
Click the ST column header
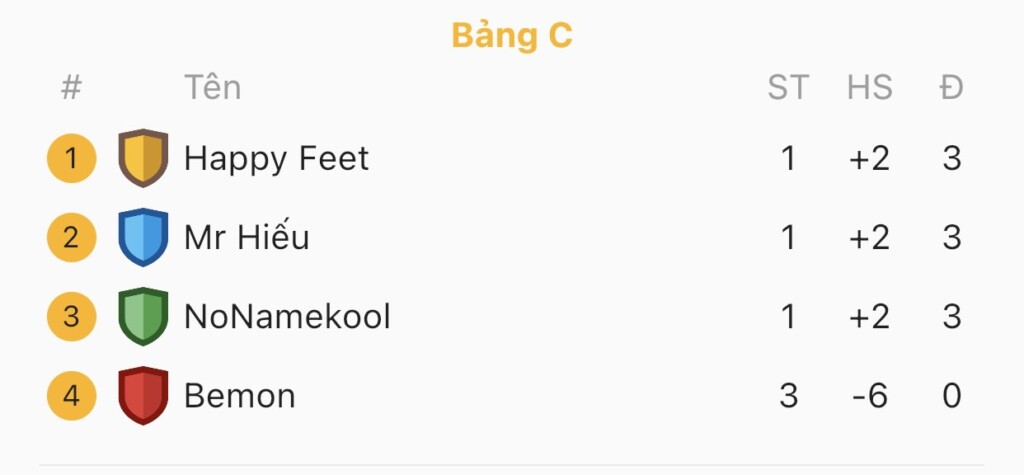(x=788, y=88)
